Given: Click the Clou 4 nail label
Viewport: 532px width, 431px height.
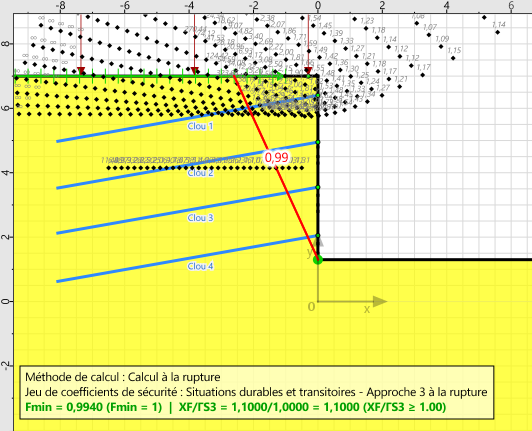Looking at the screenshot, I should [200, 266].
